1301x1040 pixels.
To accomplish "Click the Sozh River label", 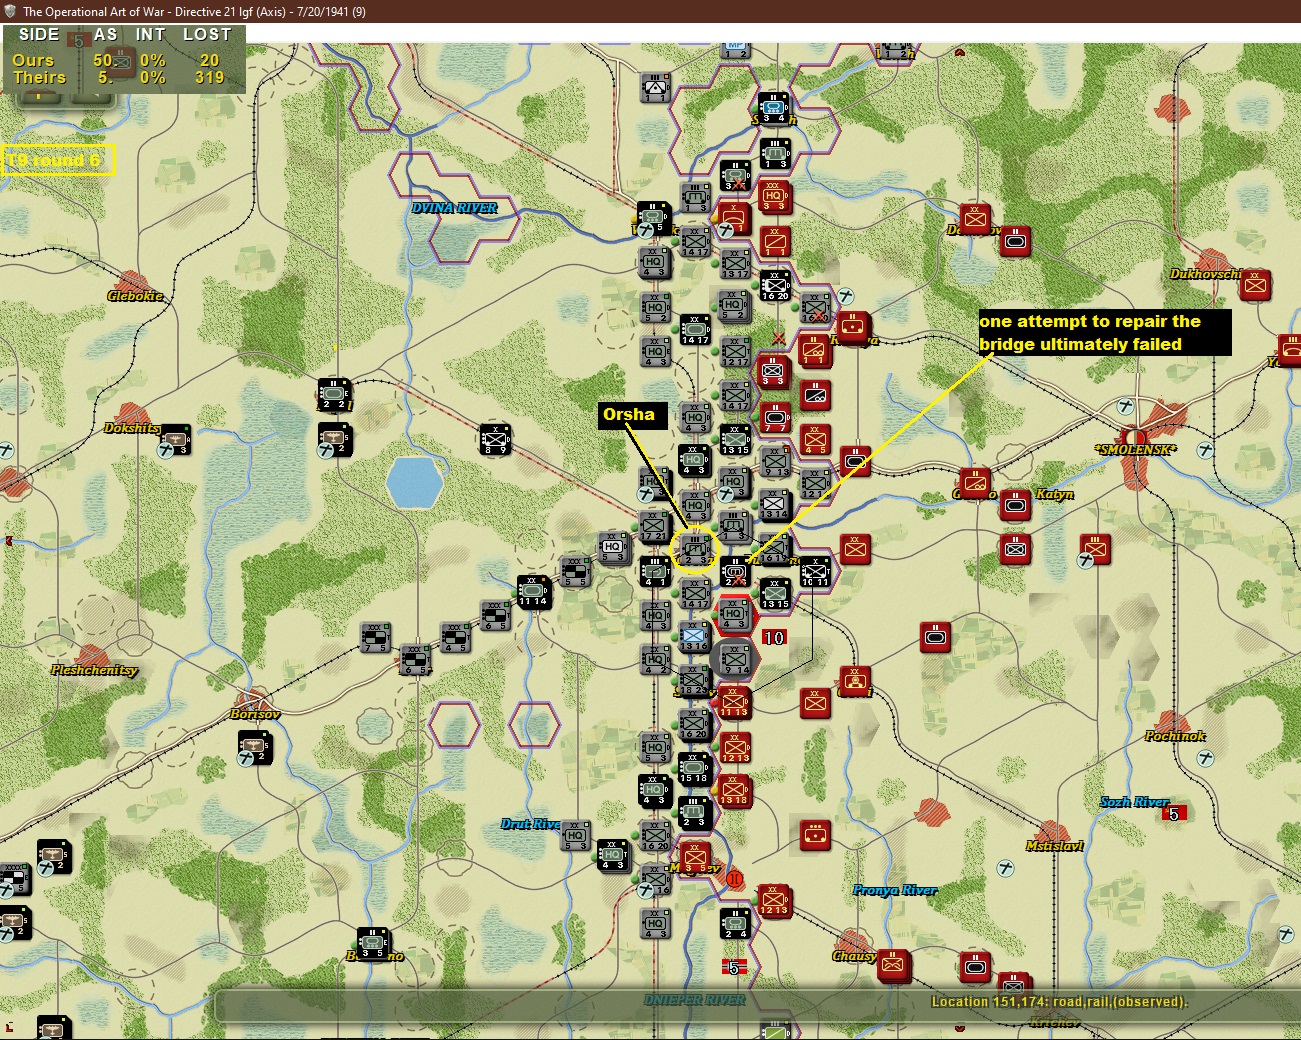I will coord(1135,802).
